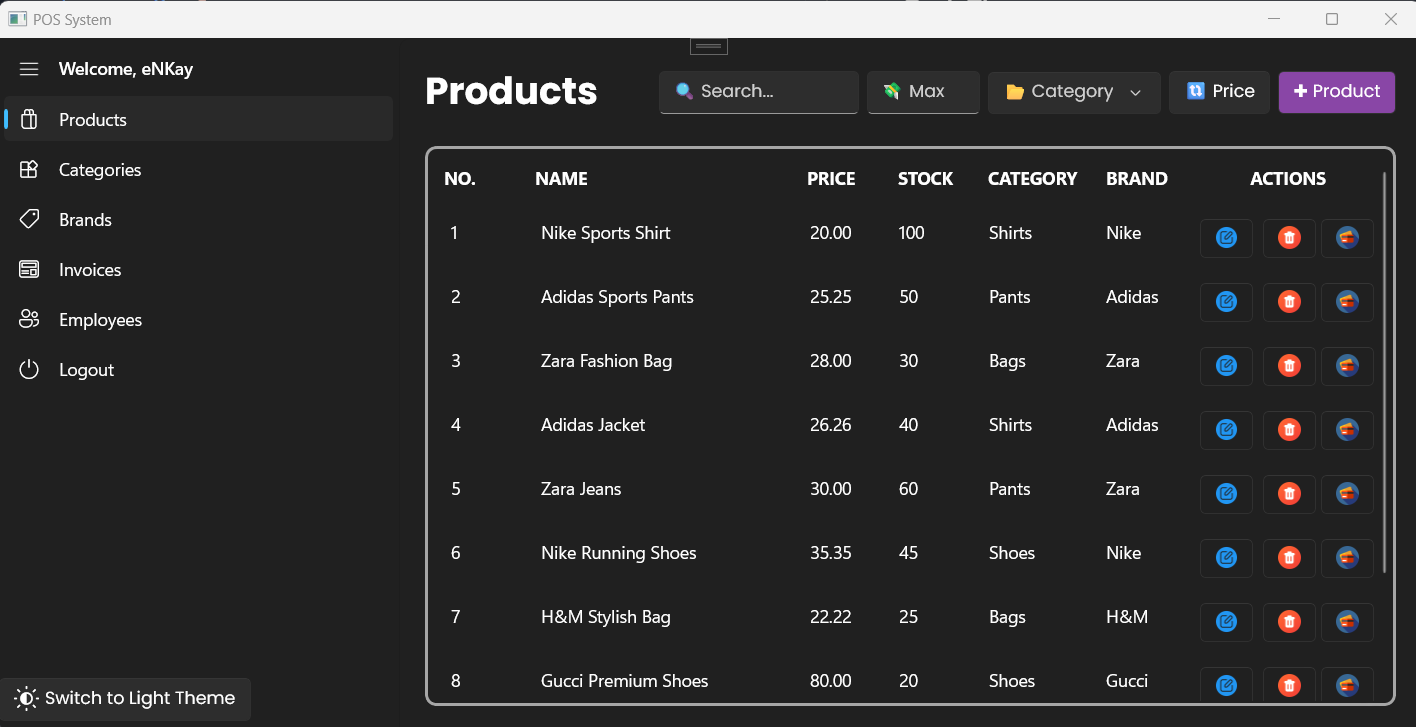This screenshot has height=727, width=1416.
Task: Sort products using the Price button
Action: 1219,91
